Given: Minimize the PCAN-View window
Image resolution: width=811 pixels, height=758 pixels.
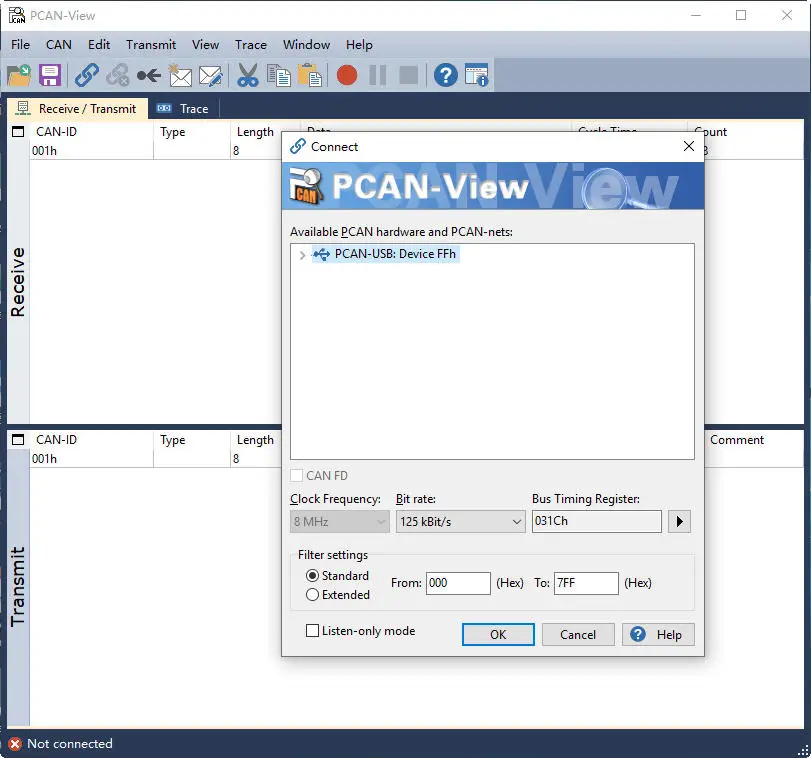Looking at the screenshot, I should 696,16.
